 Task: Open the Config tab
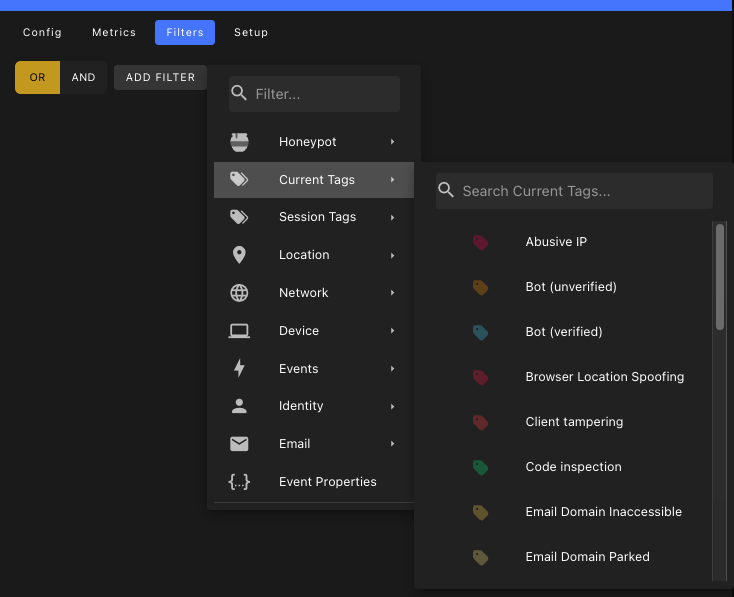tap(42, 32)
